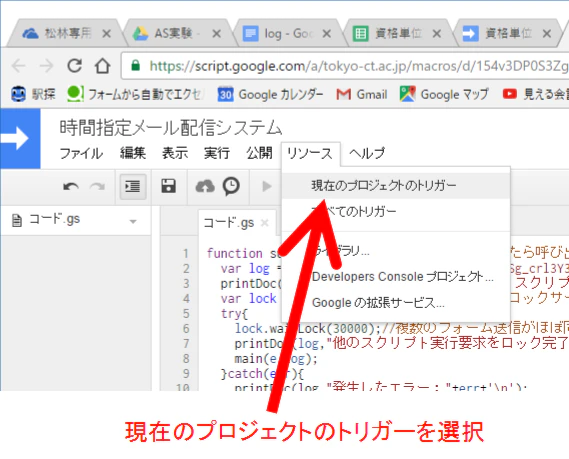
Task: Click the secure lock icon in address bar
Action: click(136, 66)
